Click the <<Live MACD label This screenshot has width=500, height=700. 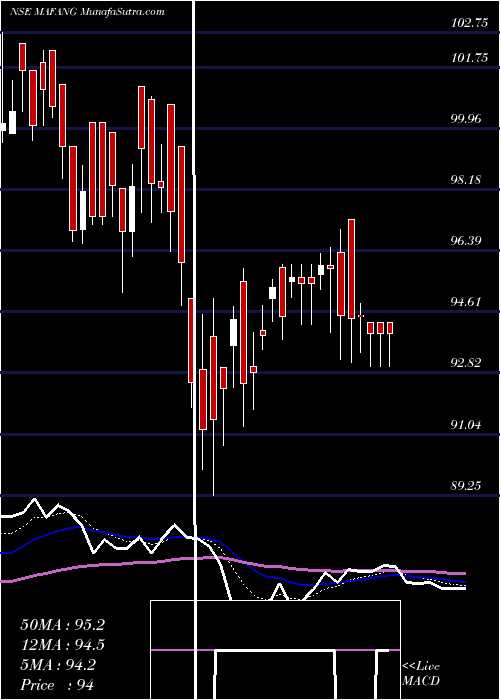coord(421,674)
